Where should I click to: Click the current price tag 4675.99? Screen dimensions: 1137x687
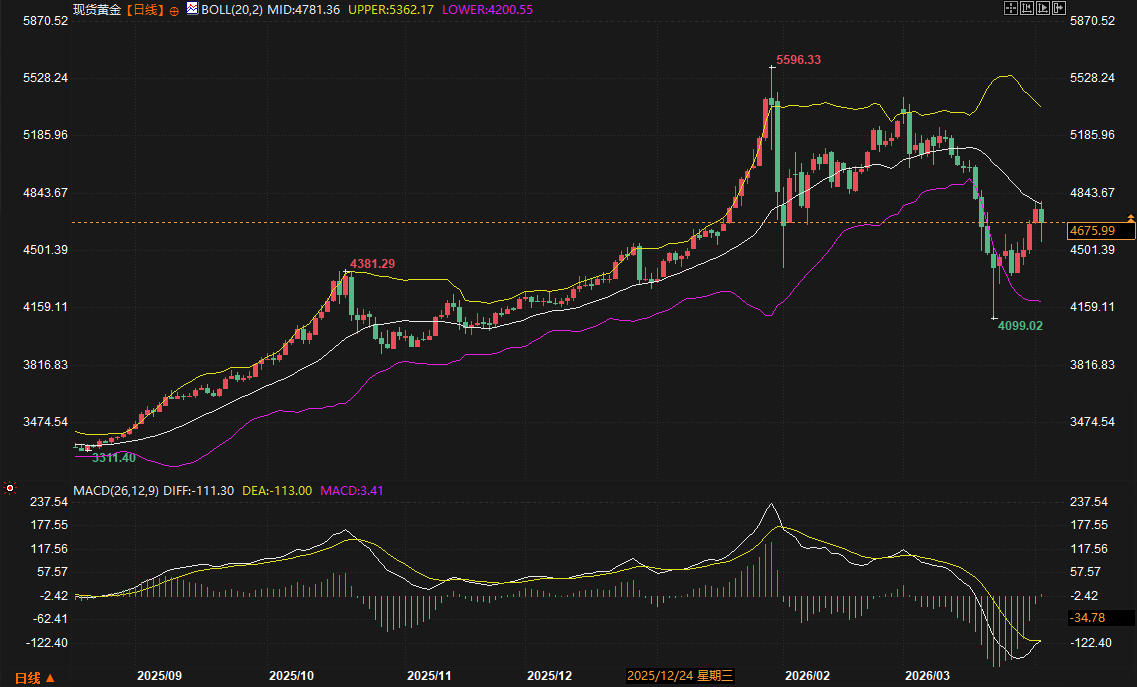point(1101,231)
